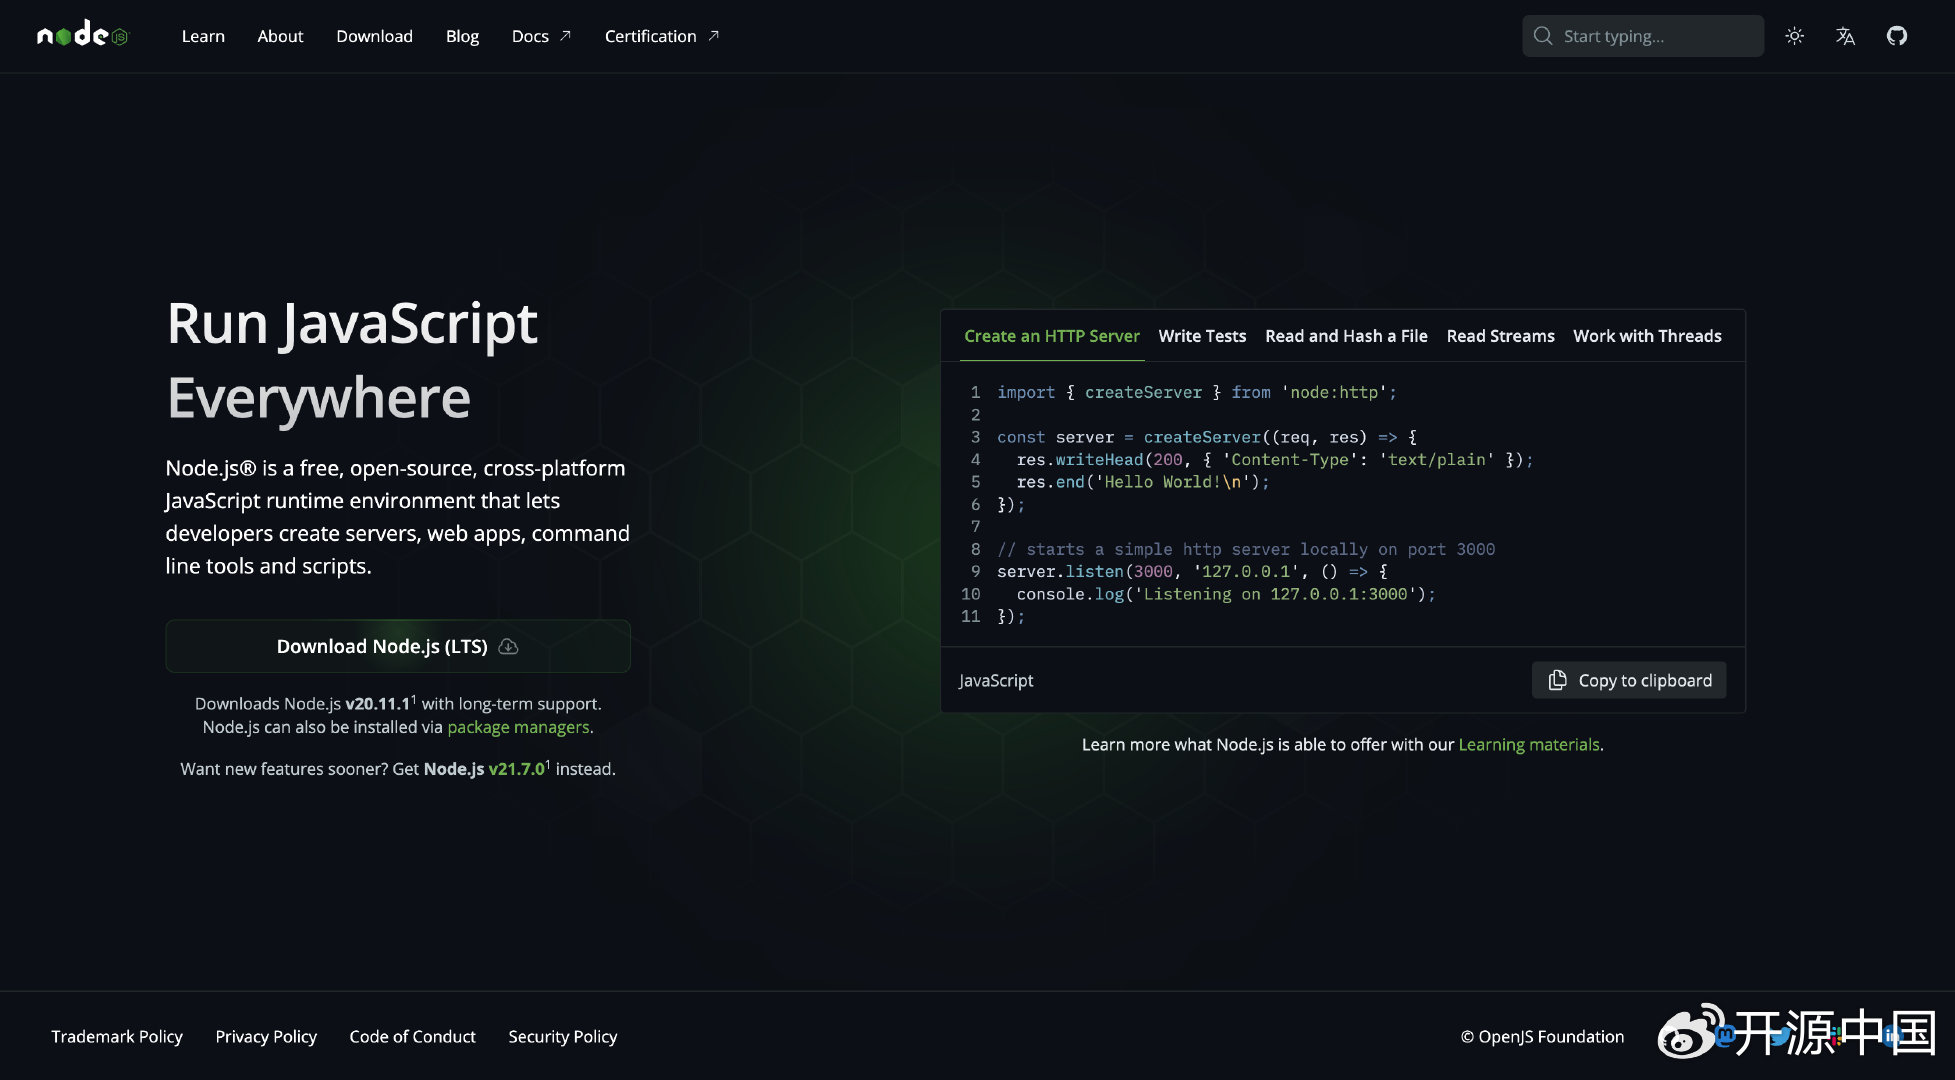
Task: Click the Run JavaScript Everywhere heading
Action: [x=352, y=360]
